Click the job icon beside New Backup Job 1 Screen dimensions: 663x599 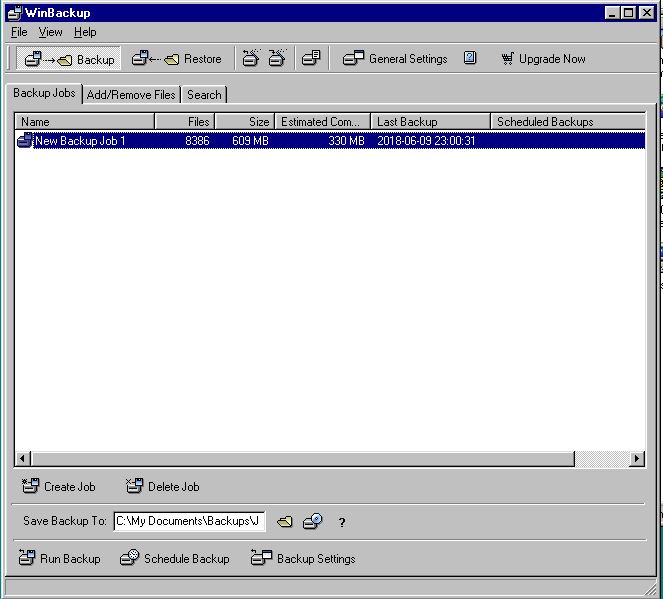(x=25, y=140)
